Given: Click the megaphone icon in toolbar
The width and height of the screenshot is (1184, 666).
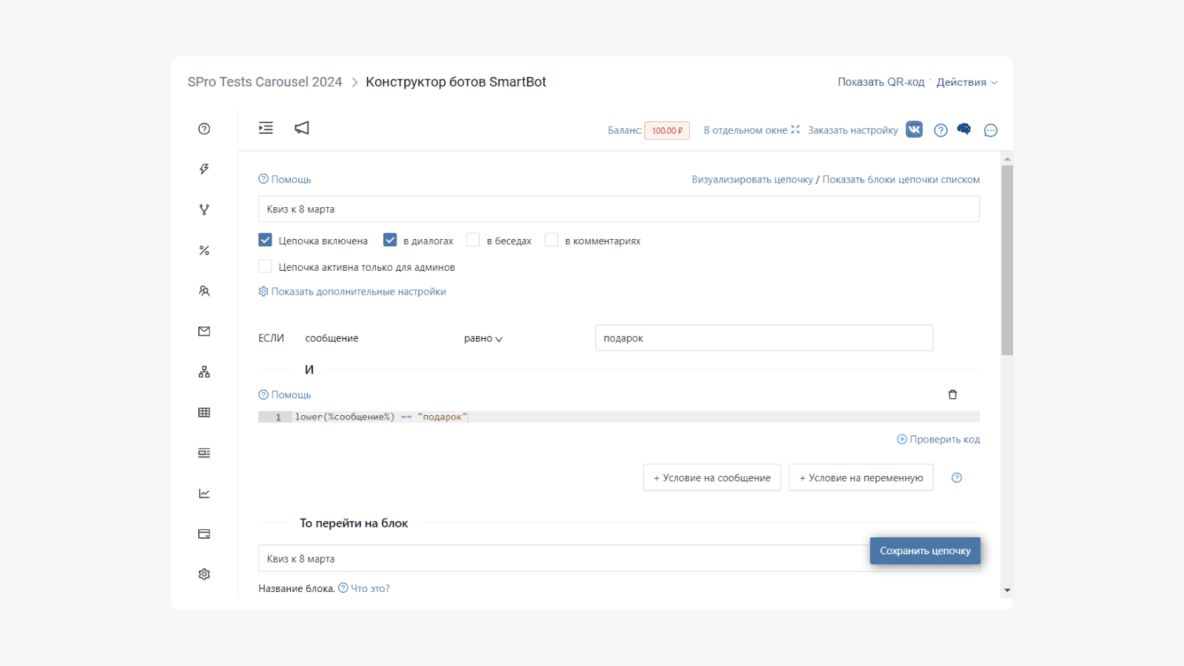Looking at the screenshot, I should [x=302, y=128].
